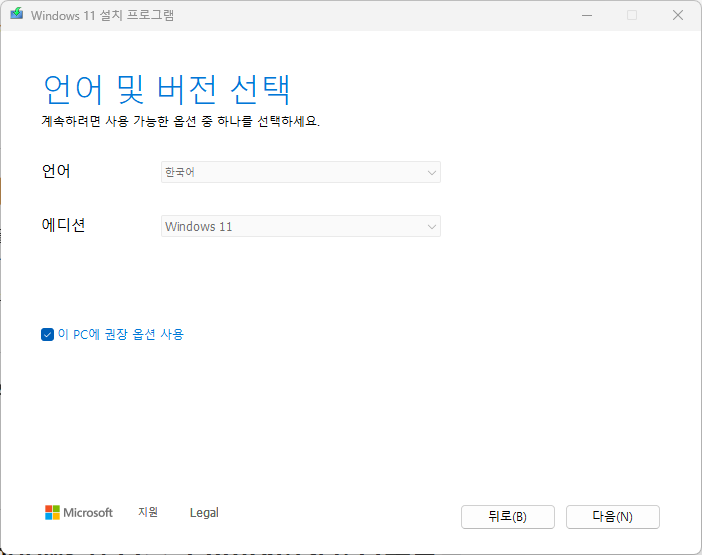Open the 에디션 dropdown showing Windows 11

click(x=301, y=226)
